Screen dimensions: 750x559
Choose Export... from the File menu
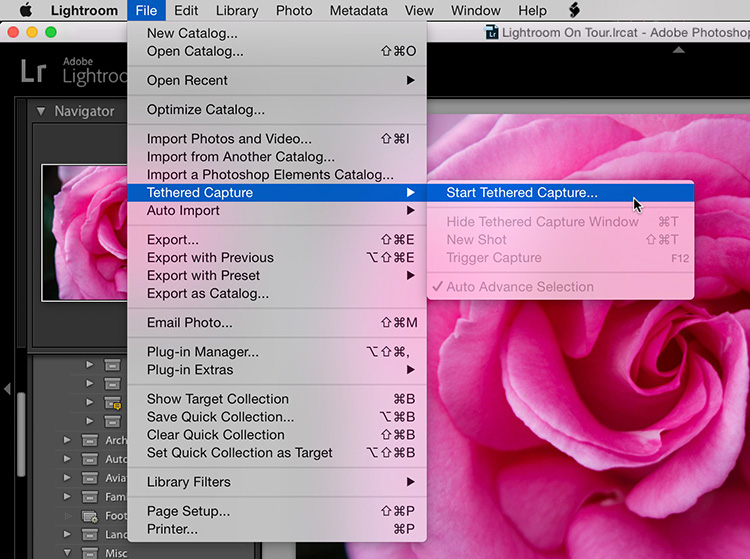tap(277, 240)
